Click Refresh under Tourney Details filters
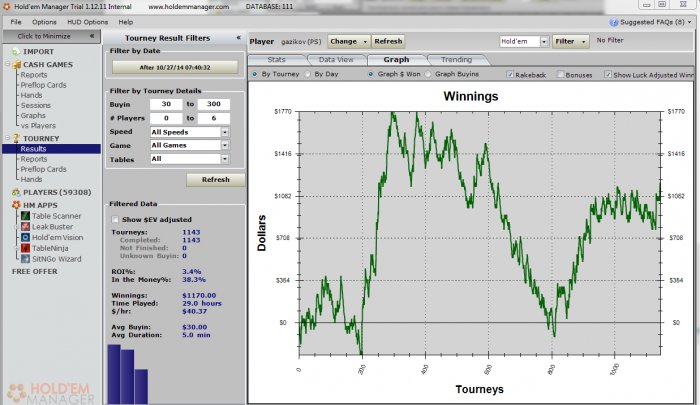The image size is (700, 405). [216, 180]
